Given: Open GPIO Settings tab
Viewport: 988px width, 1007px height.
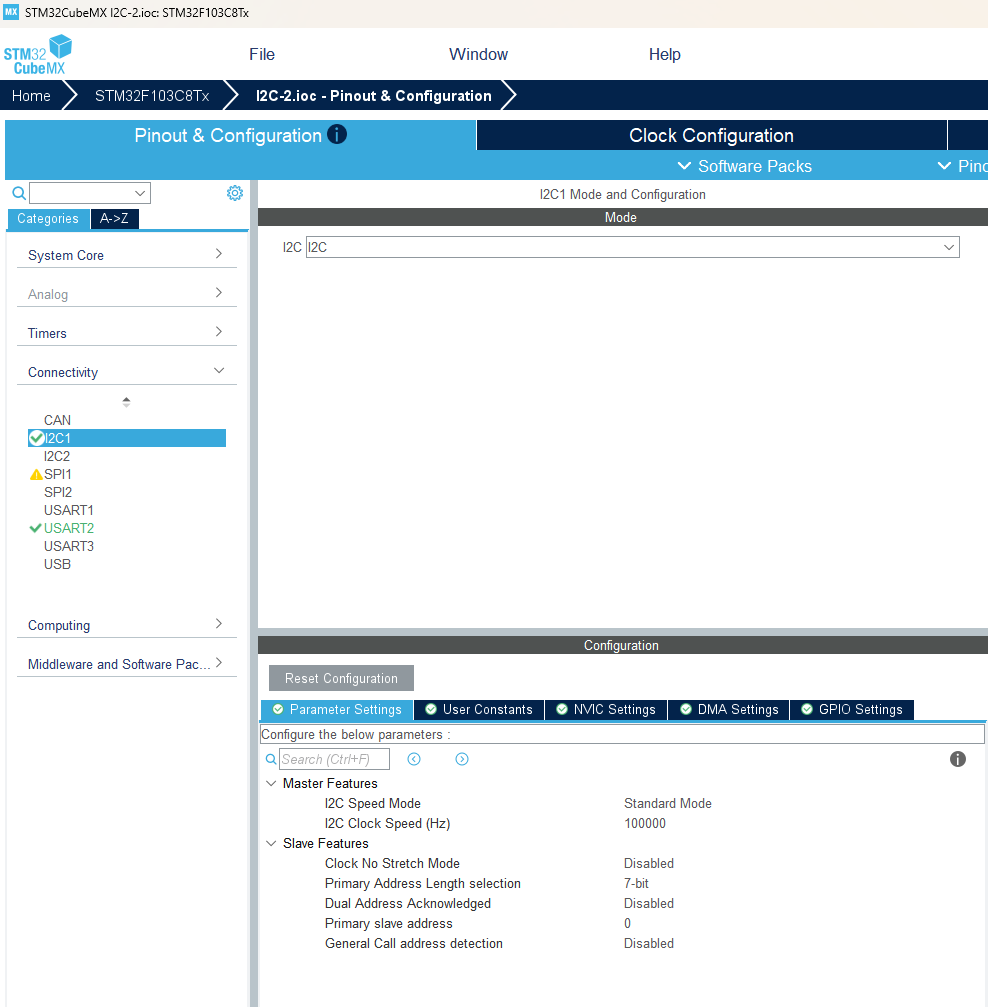Looking at the screenshot, I should (x=852, y=709).
